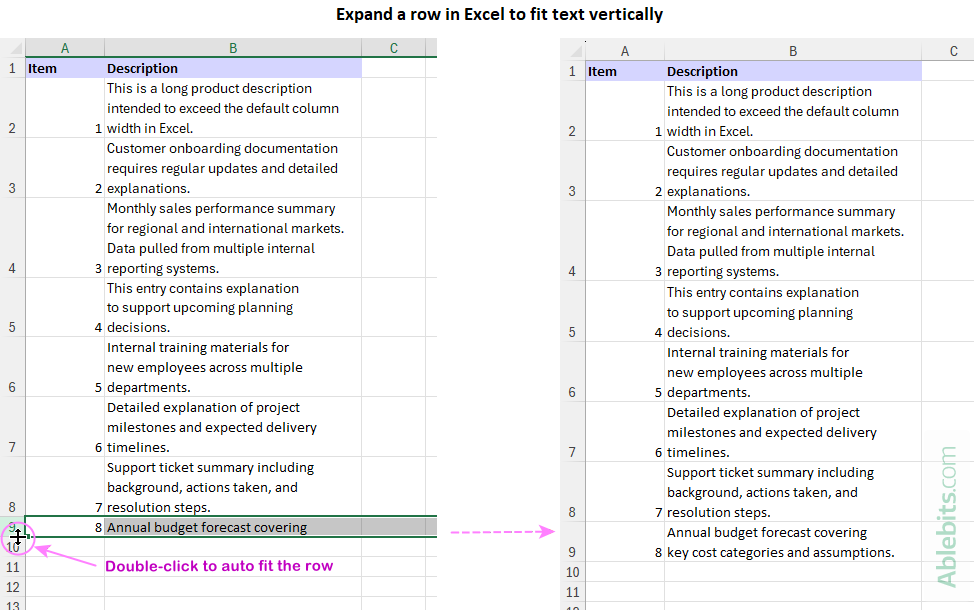Viewport: 974px width, 610px height.
Task: Select column B header in the left spreadsheet
Action: 232,47
